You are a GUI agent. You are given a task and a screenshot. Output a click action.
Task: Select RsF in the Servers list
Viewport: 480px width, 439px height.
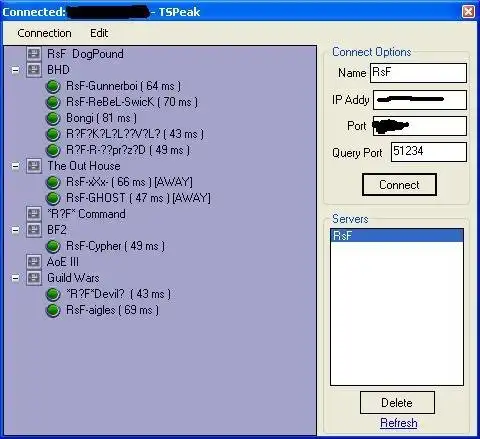[397, 236]
